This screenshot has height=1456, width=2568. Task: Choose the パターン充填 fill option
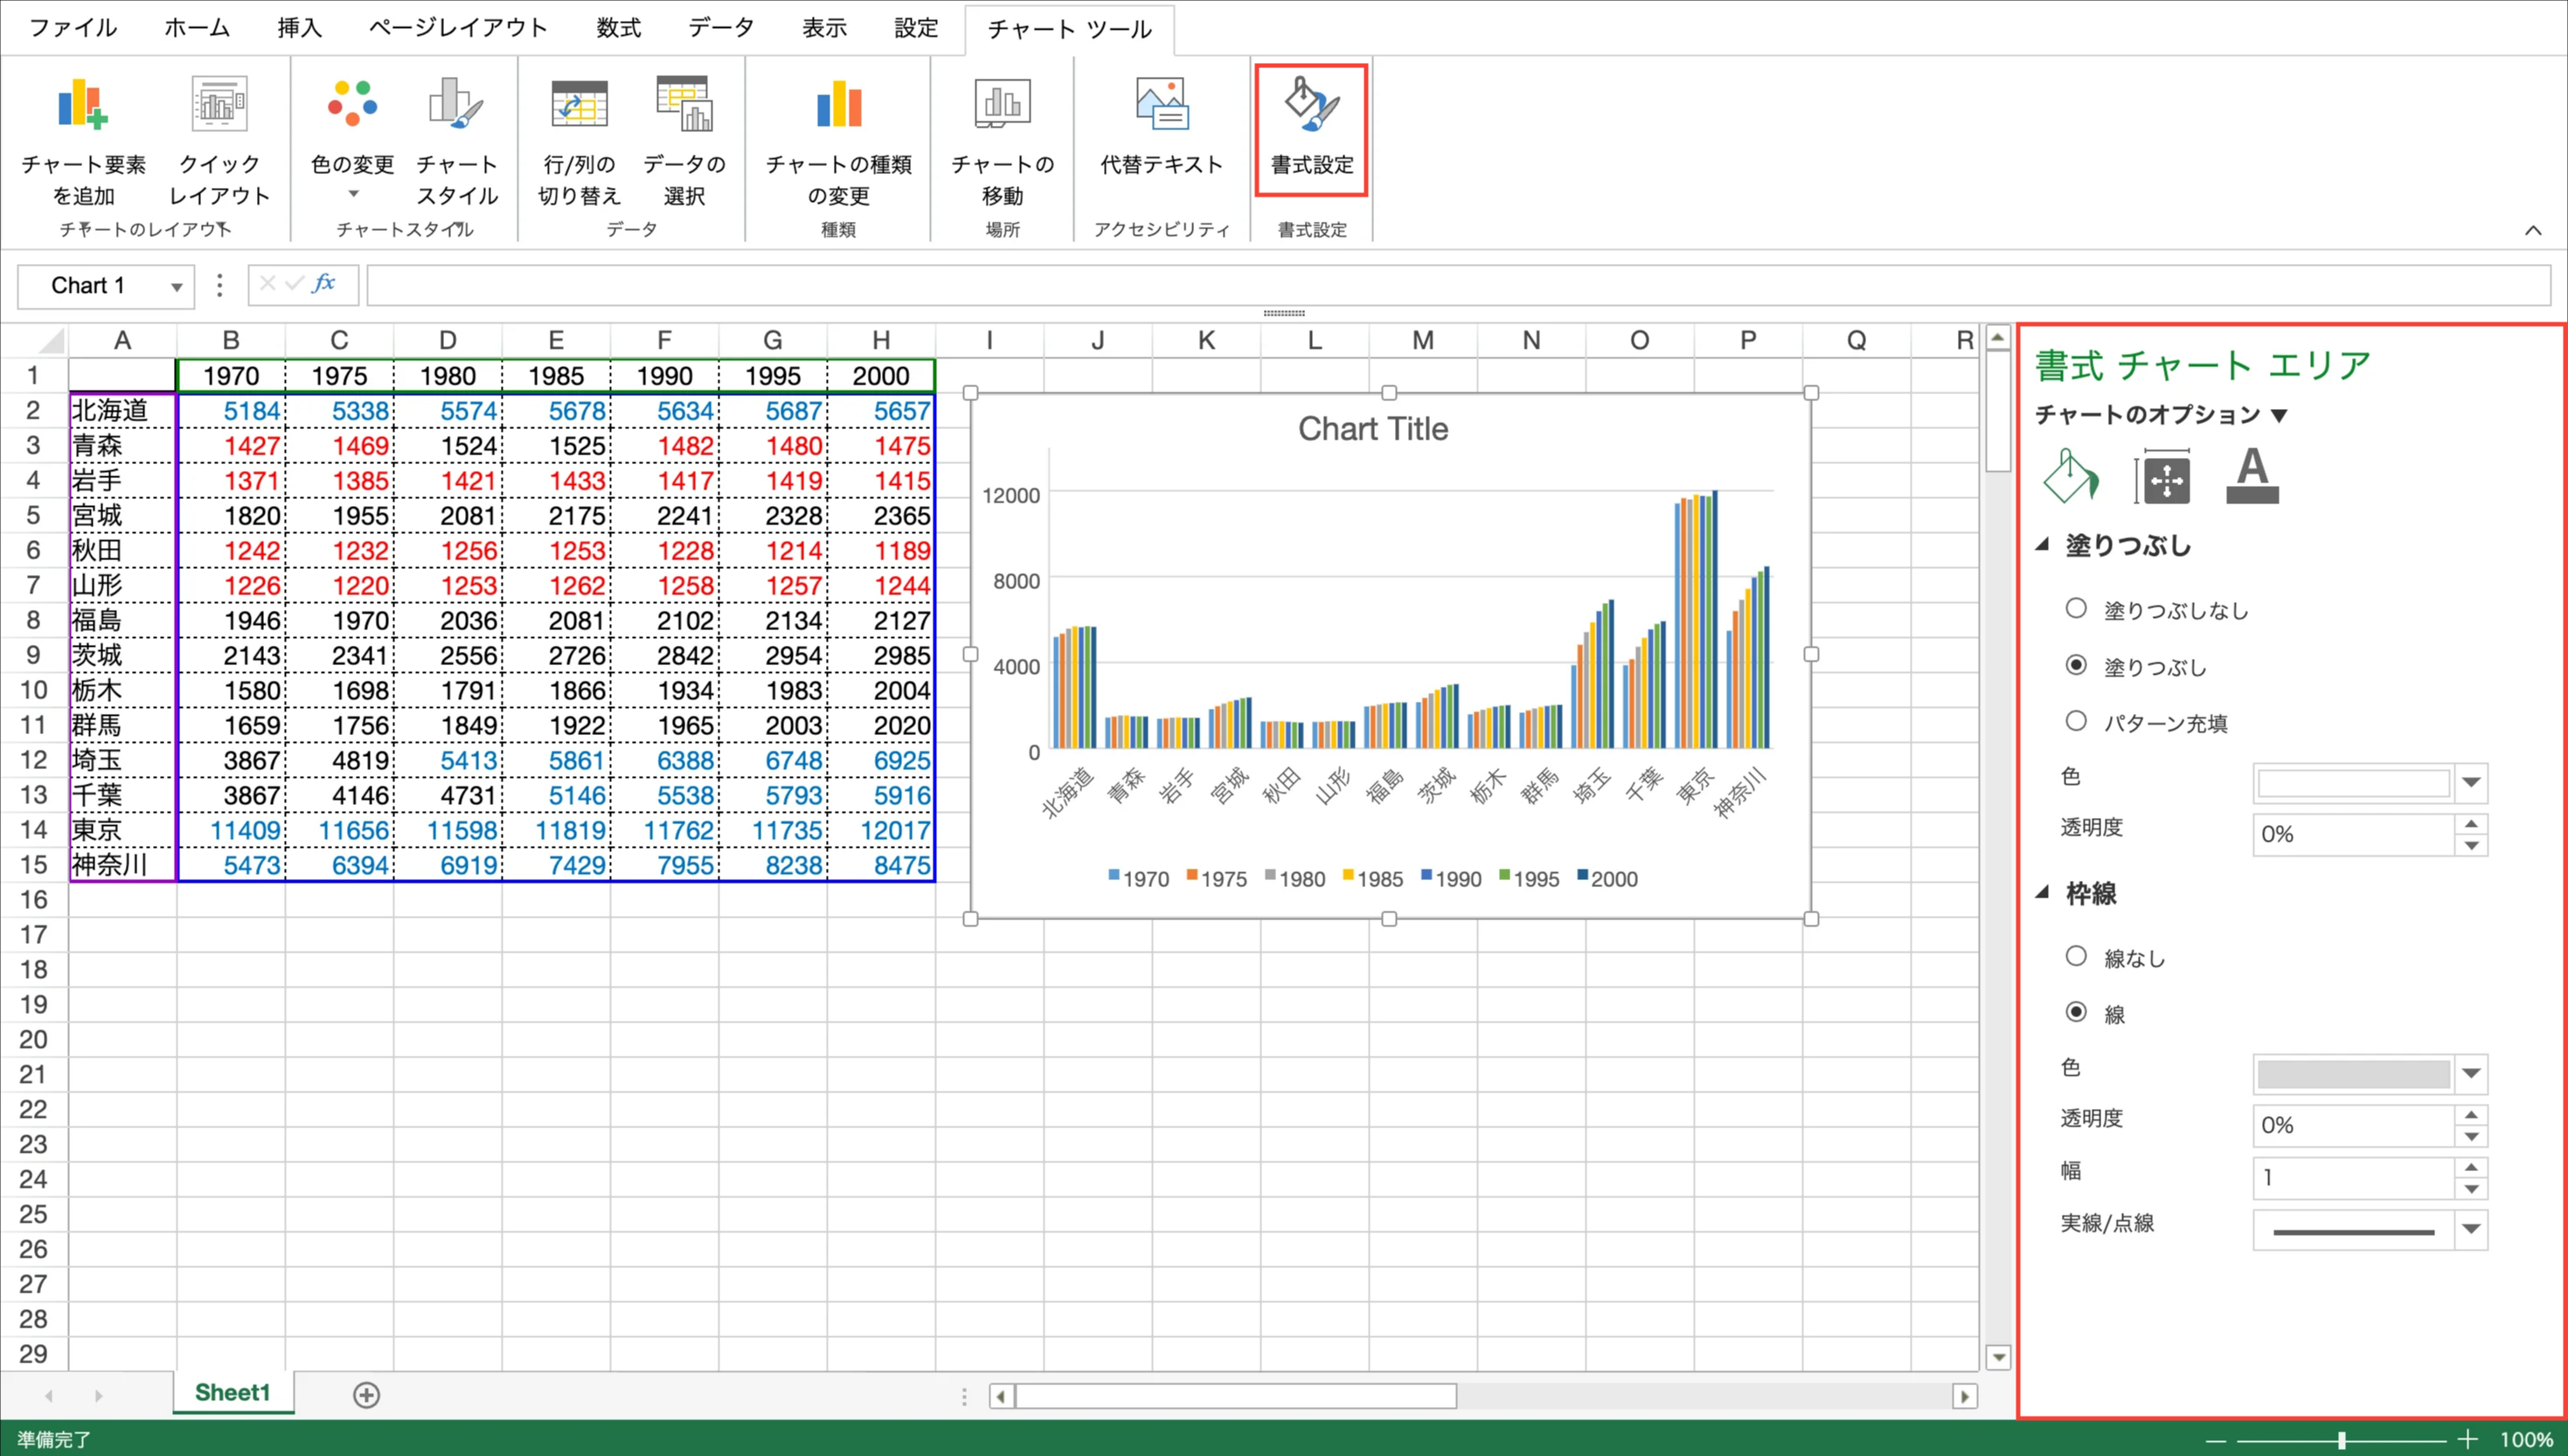[2076, 721]
